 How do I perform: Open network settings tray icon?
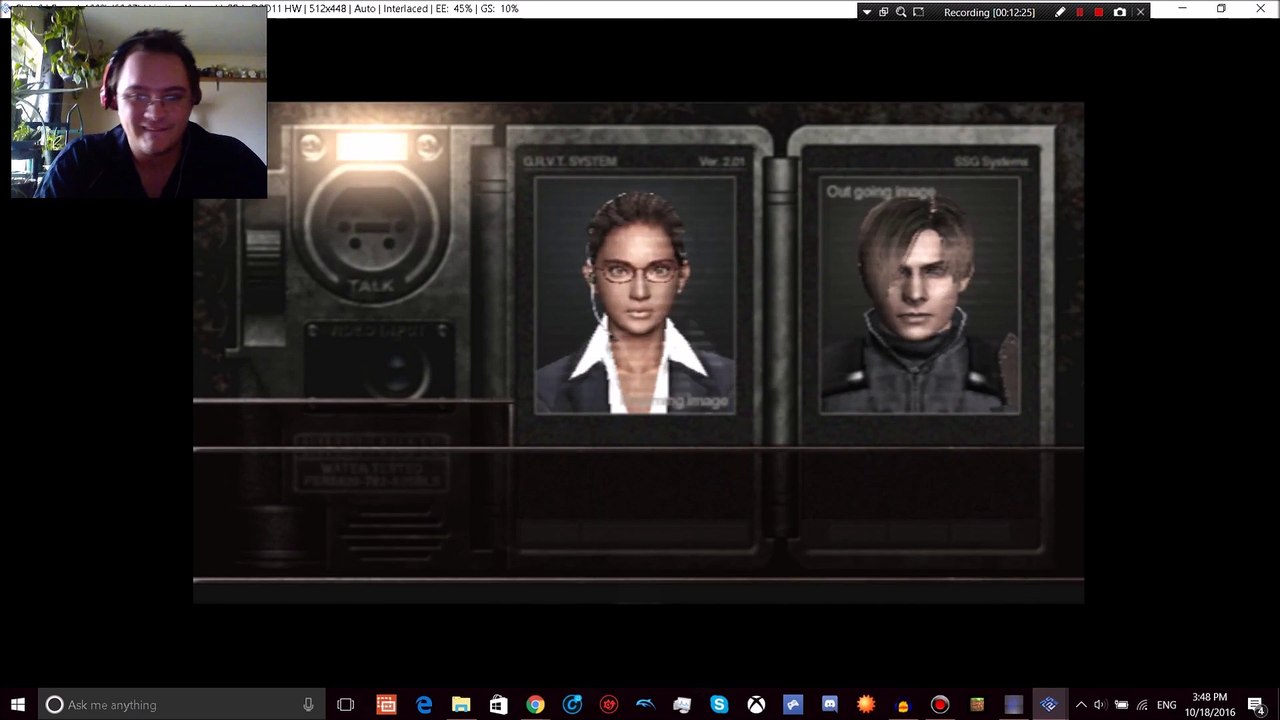click(x=1142, y=705)
